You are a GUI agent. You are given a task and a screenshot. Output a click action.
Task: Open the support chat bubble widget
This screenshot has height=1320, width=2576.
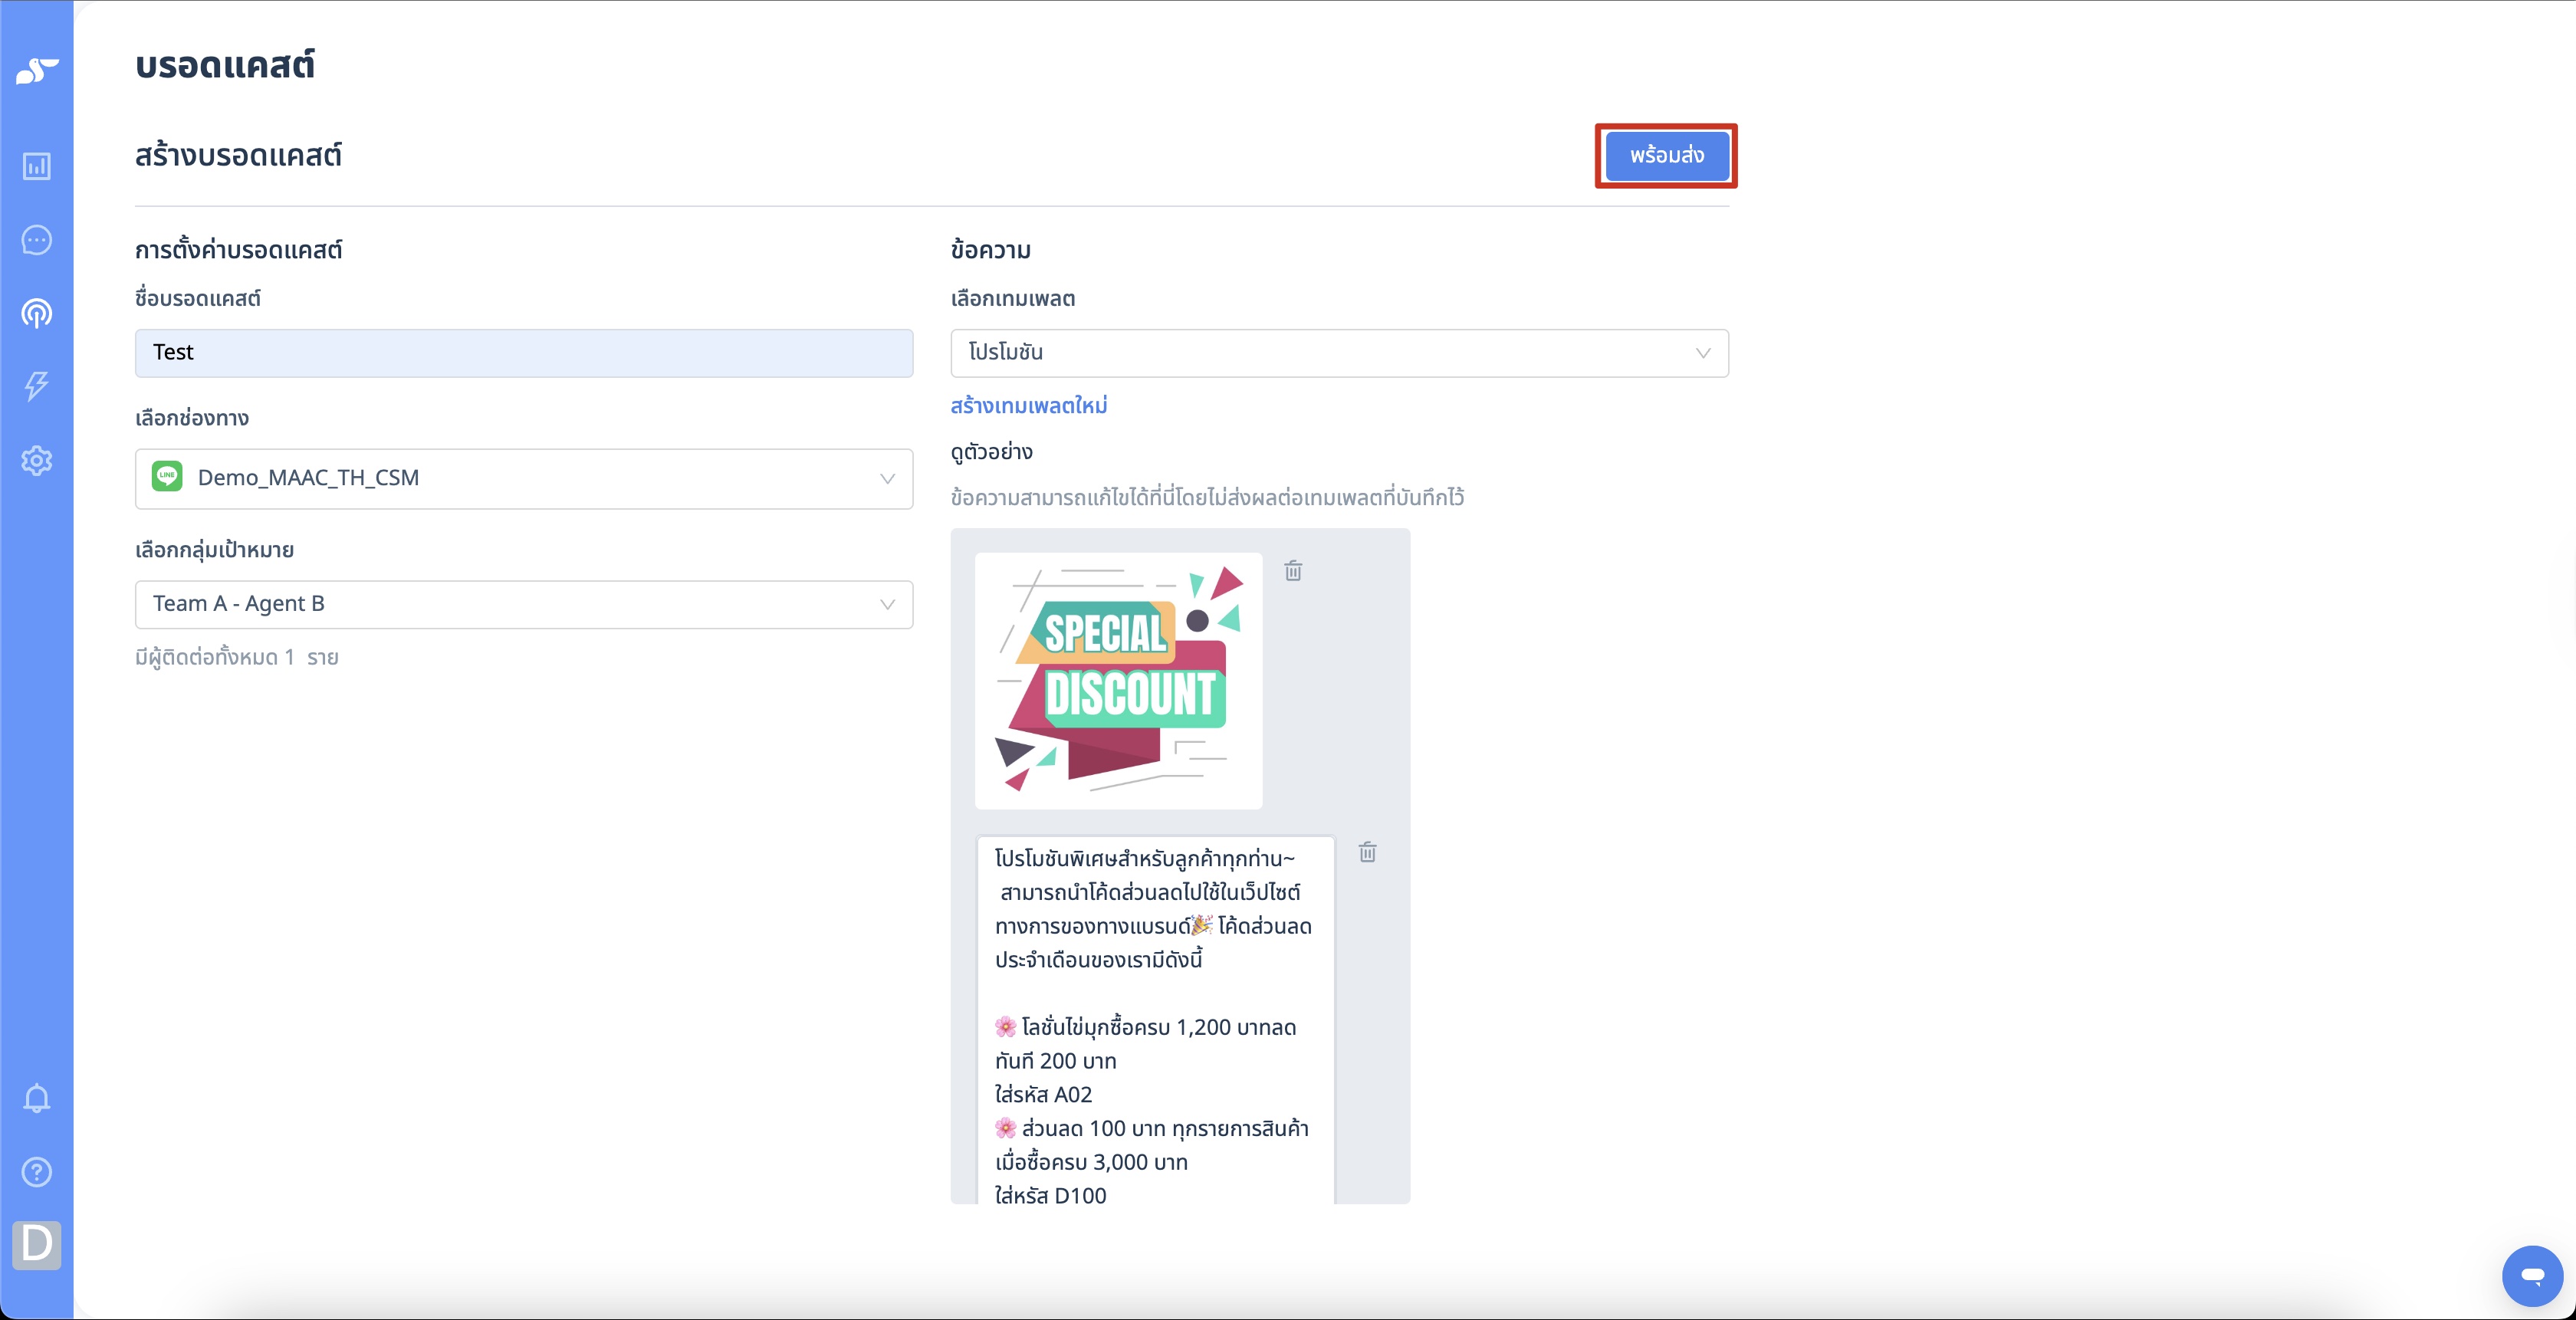pos(2532,1275)
